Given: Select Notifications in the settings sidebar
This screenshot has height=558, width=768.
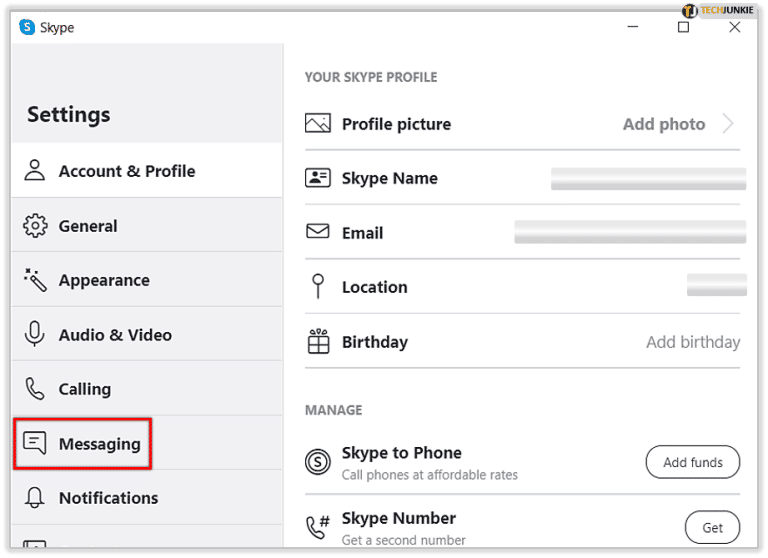Looking at the screenshot, I should [x=146, y=498].
